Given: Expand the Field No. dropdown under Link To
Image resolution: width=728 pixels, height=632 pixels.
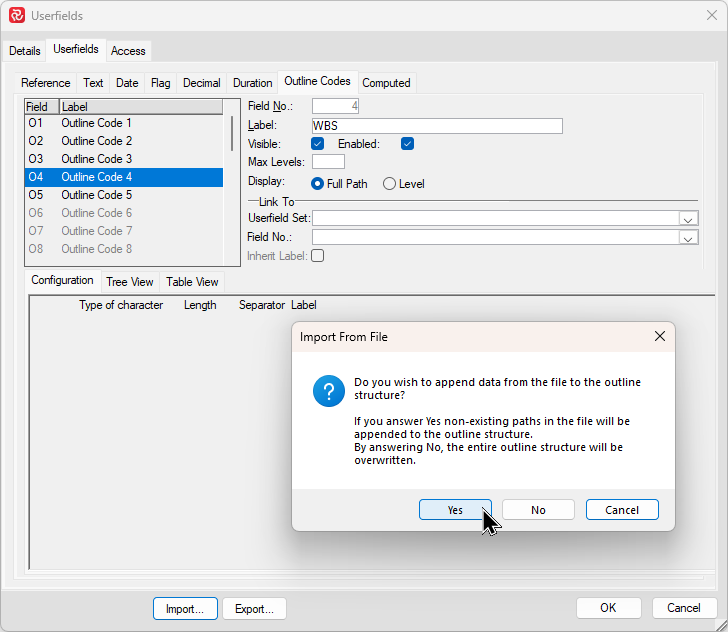Looking at the screenshot, I should (688, 238).
